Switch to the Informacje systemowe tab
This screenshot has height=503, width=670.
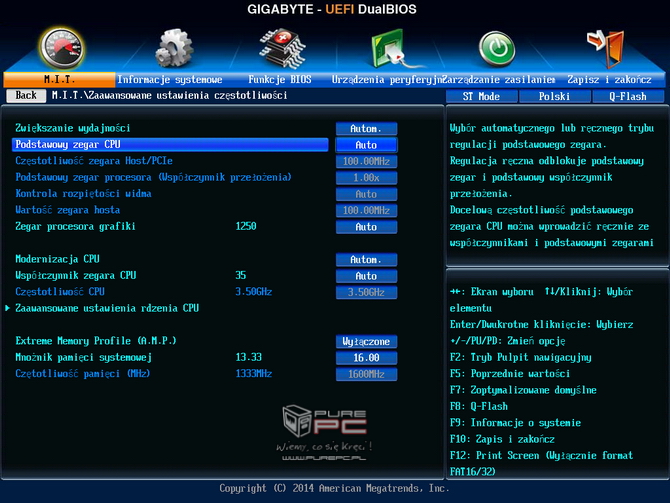pos(170,79)
